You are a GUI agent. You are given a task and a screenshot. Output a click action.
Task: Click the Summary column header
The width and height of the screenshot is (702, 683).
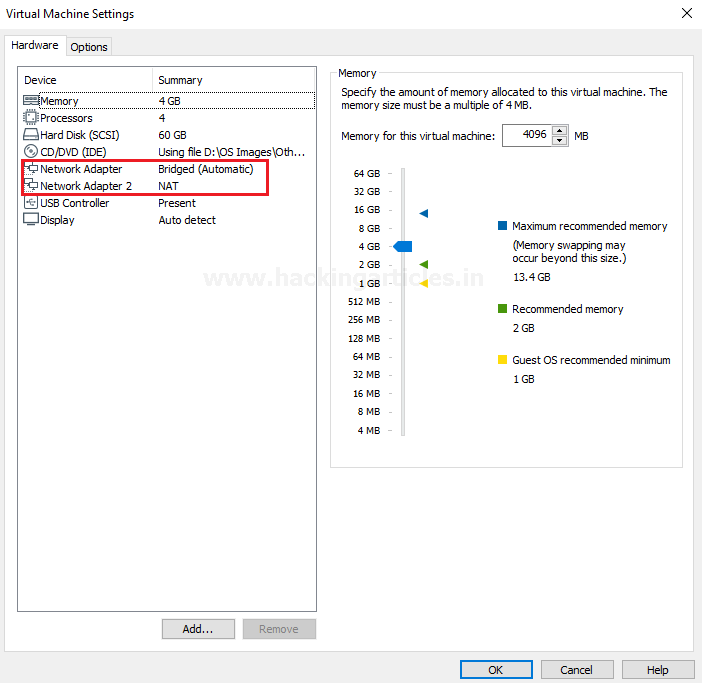pos(180,80)
